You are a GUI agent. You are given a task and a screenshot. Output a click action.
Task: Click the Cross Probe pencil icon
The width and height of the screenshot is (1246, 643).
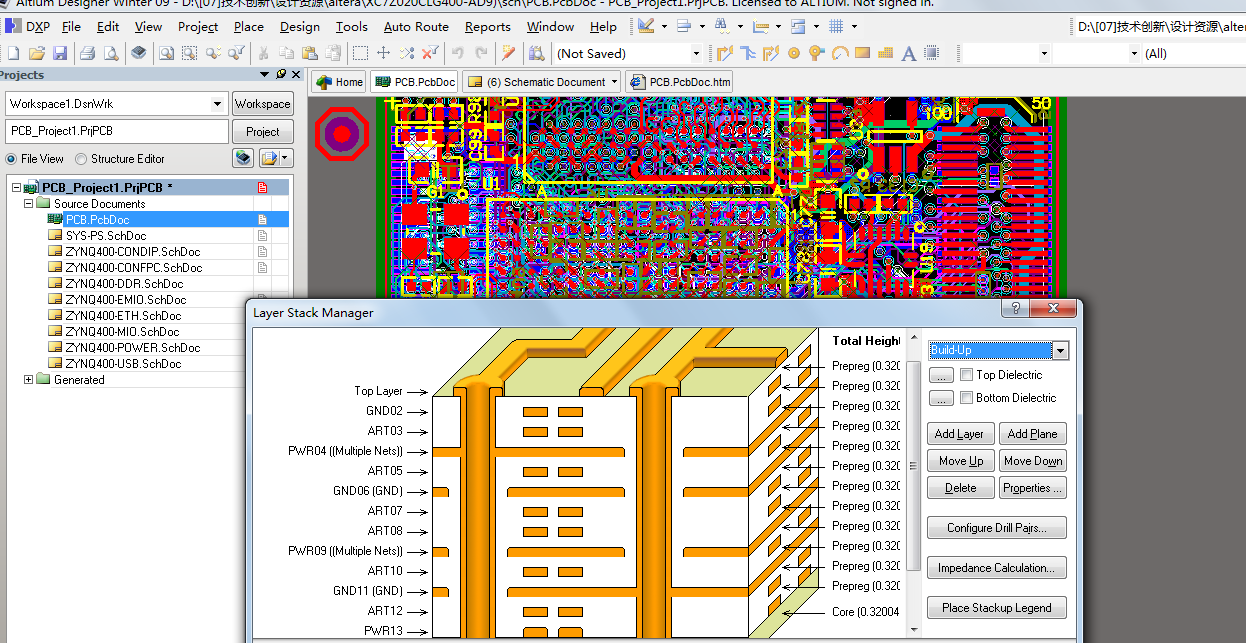coord(509,53)
